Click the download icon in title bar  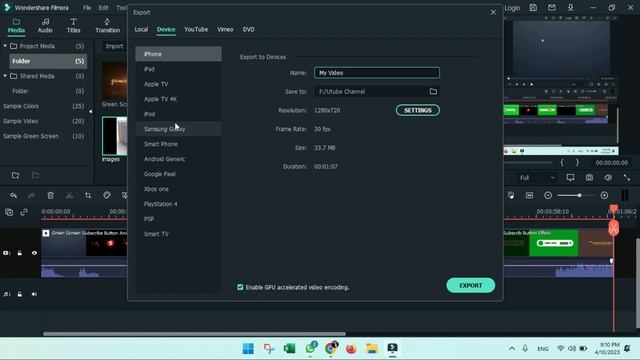tap(571, 7)
